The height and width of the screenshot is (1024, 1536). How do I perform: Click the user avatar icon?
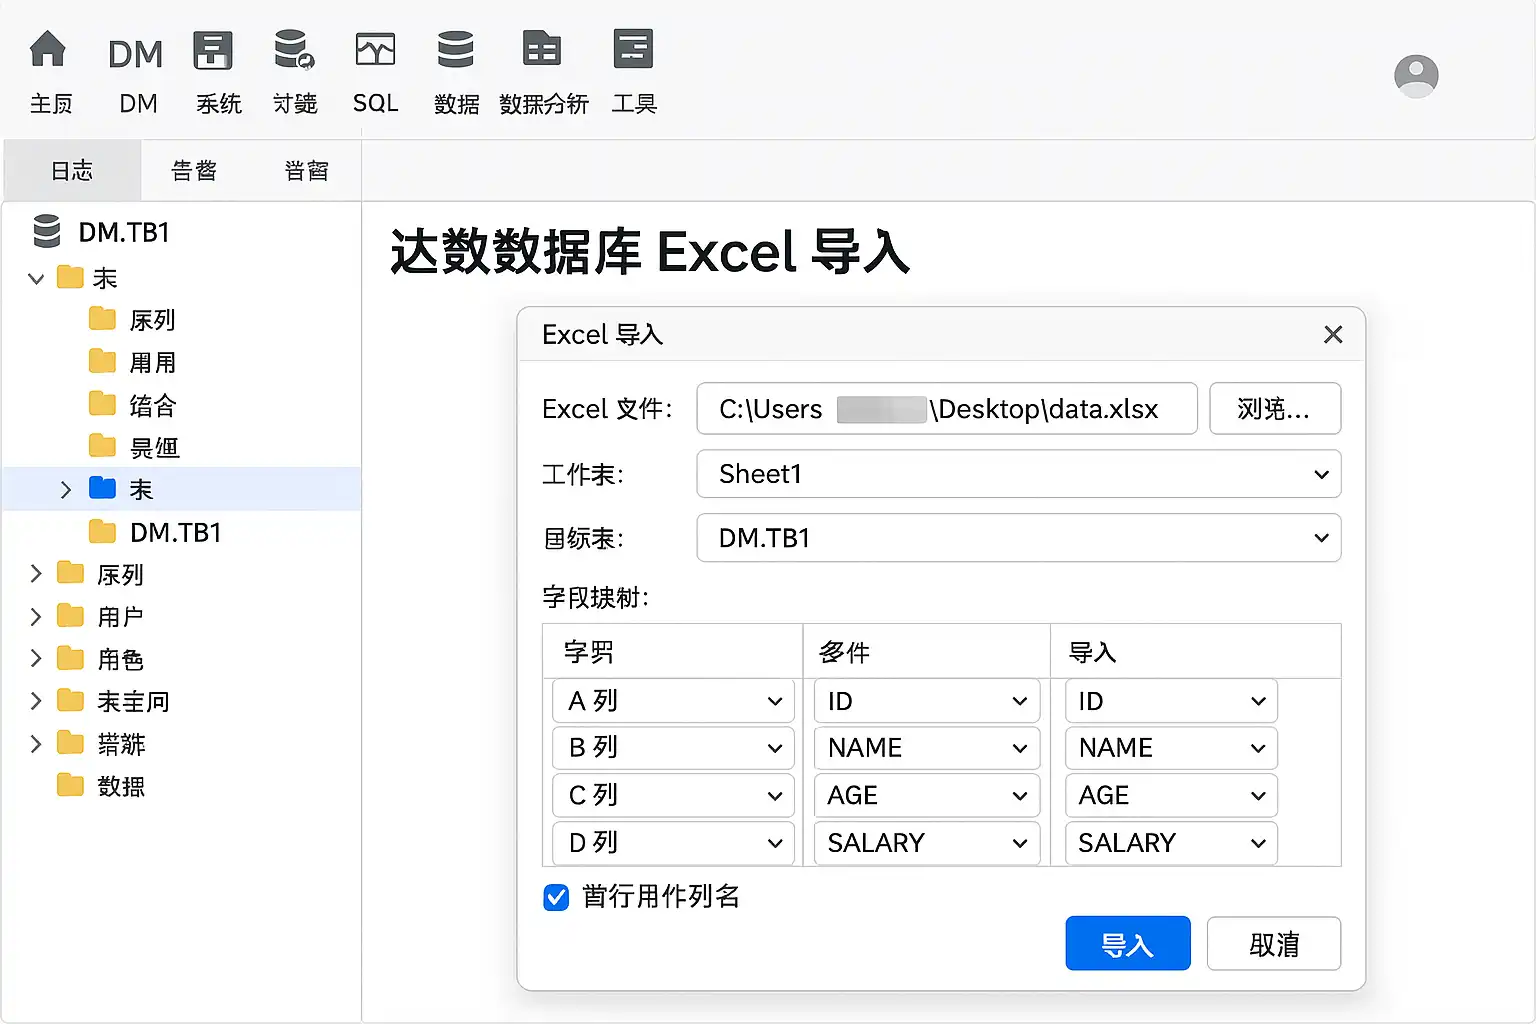[1416, 76]
